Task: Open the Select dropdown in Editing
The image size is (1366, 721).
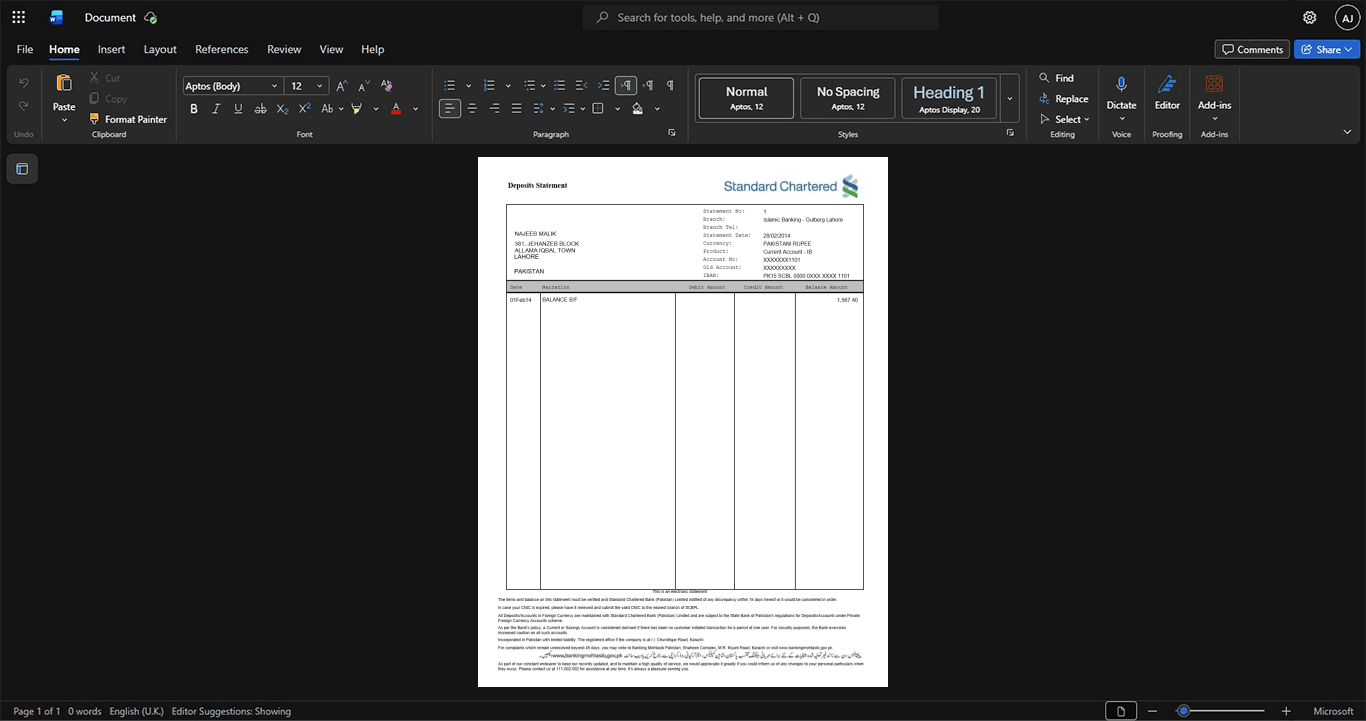Action: pyautogui.click(x=1064, y=119)
